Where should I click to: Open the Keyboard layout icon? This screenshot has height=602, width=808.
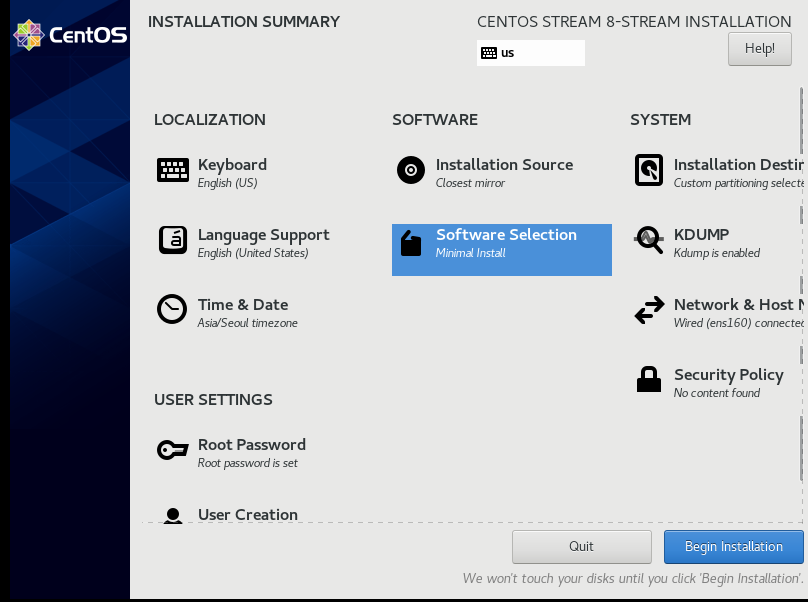tap(173, 170)
